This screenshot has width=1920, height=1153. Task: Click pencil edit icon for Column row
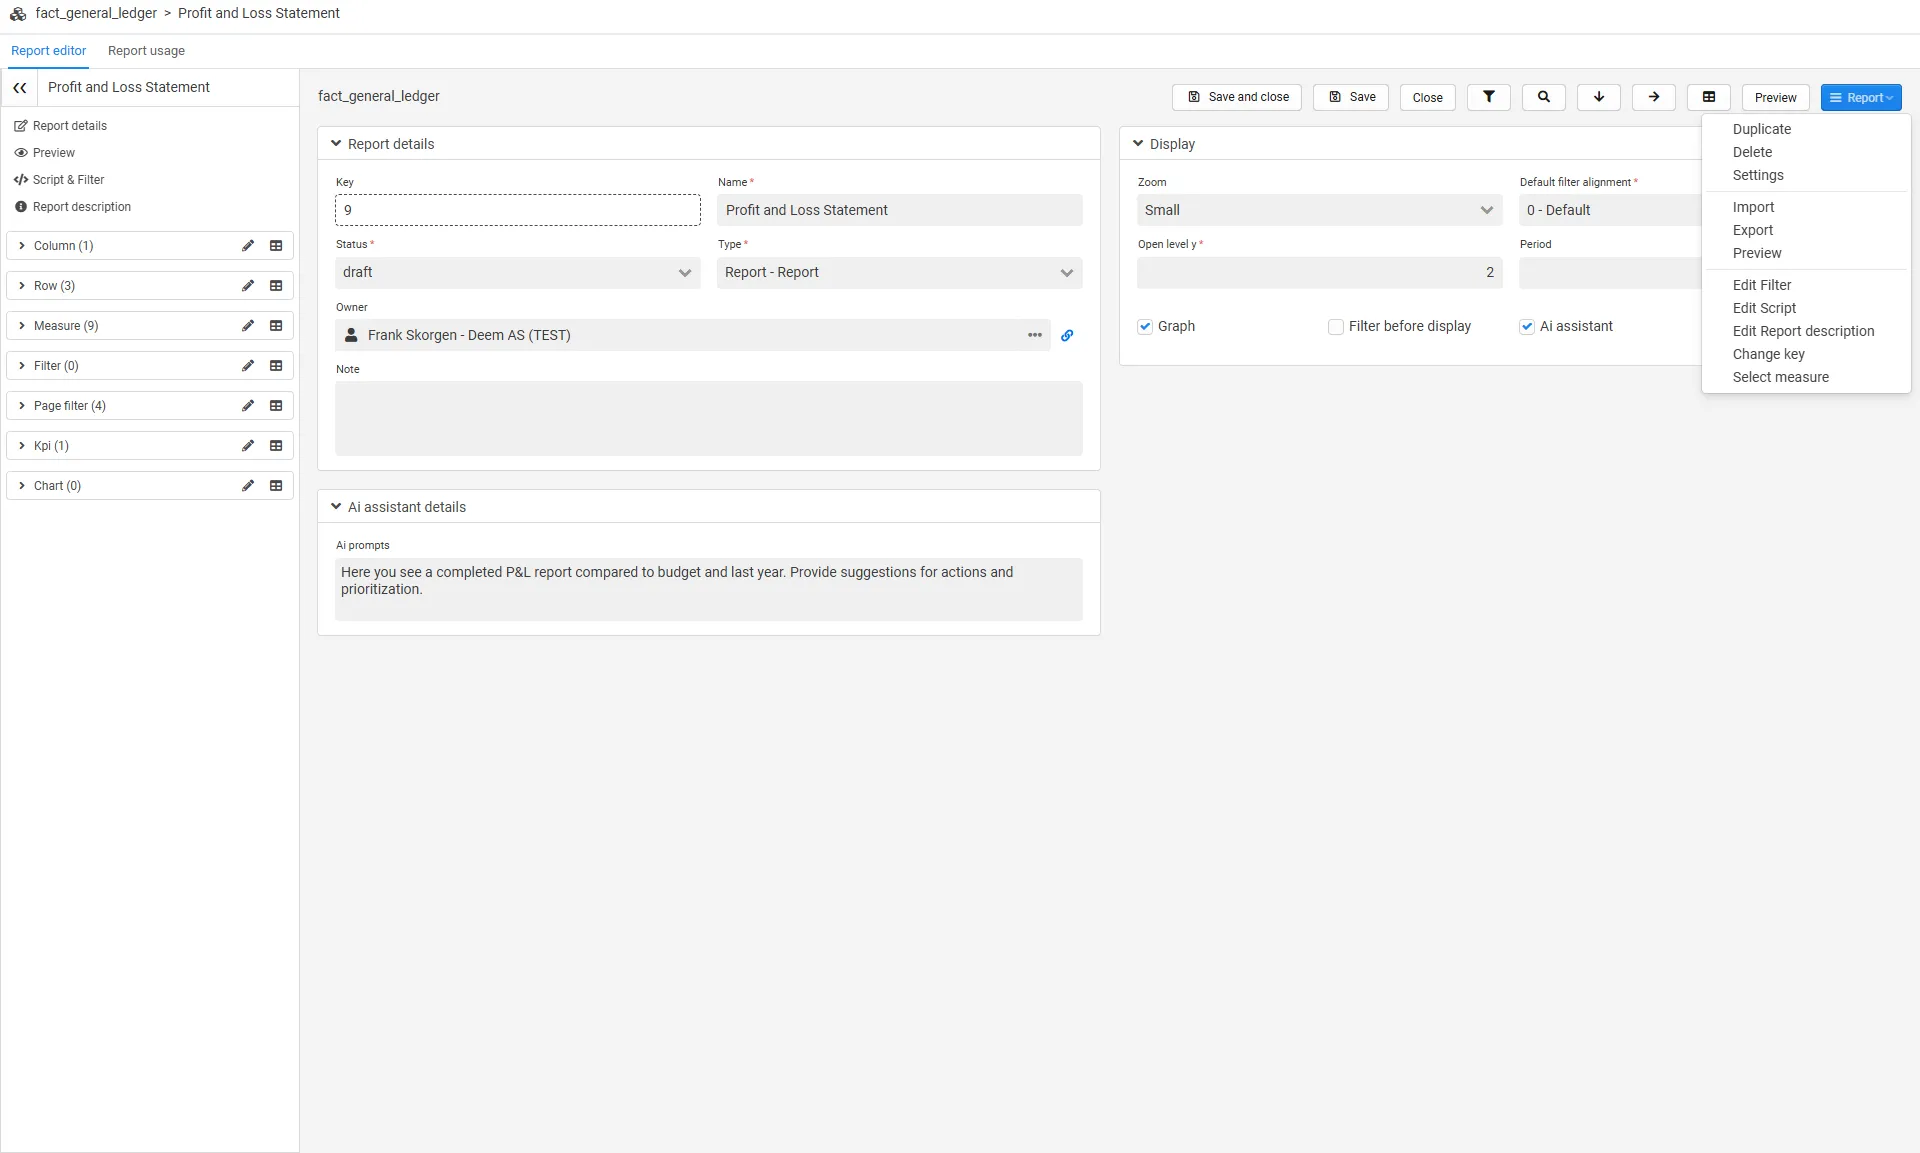[248, 246]
